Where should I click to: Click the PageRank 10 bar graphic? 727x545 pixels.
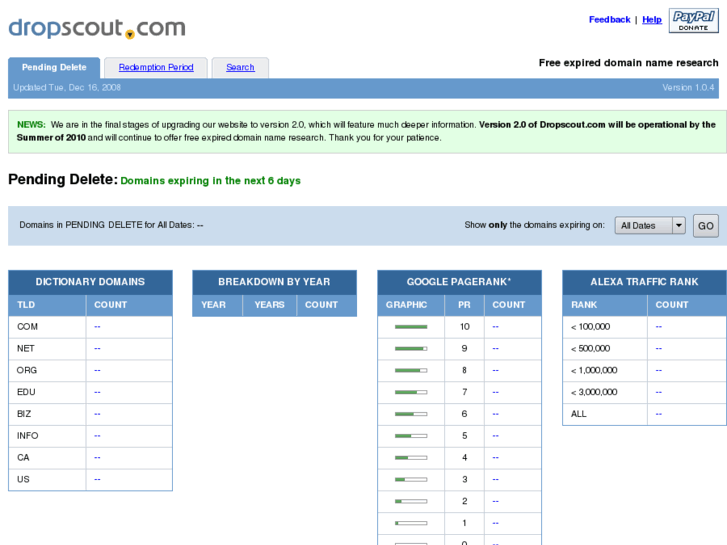411,327
